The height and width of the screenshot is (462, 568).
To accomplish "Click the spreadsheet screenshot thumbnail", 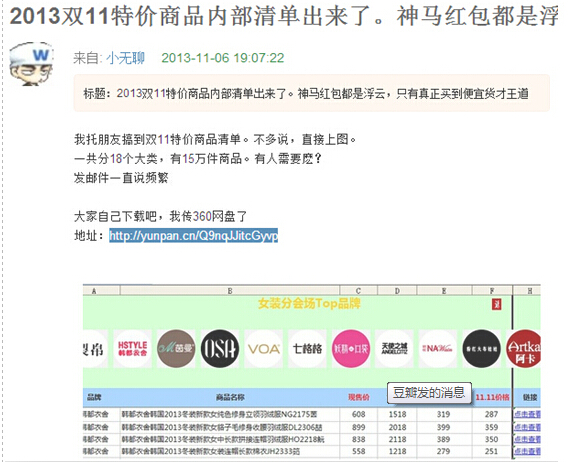I will (x=312, y=371).
